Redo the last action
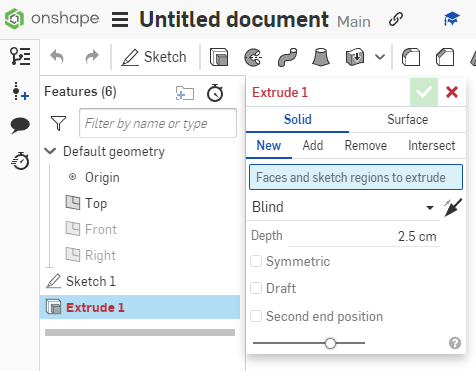This screenshot has height=371, width=476. 92,57
